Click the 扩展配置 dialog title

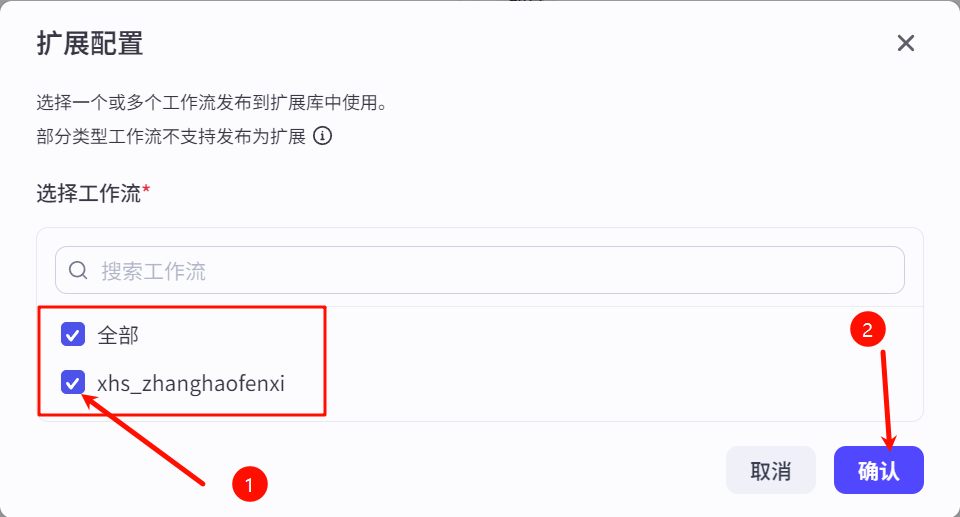(x=90, y=43)
